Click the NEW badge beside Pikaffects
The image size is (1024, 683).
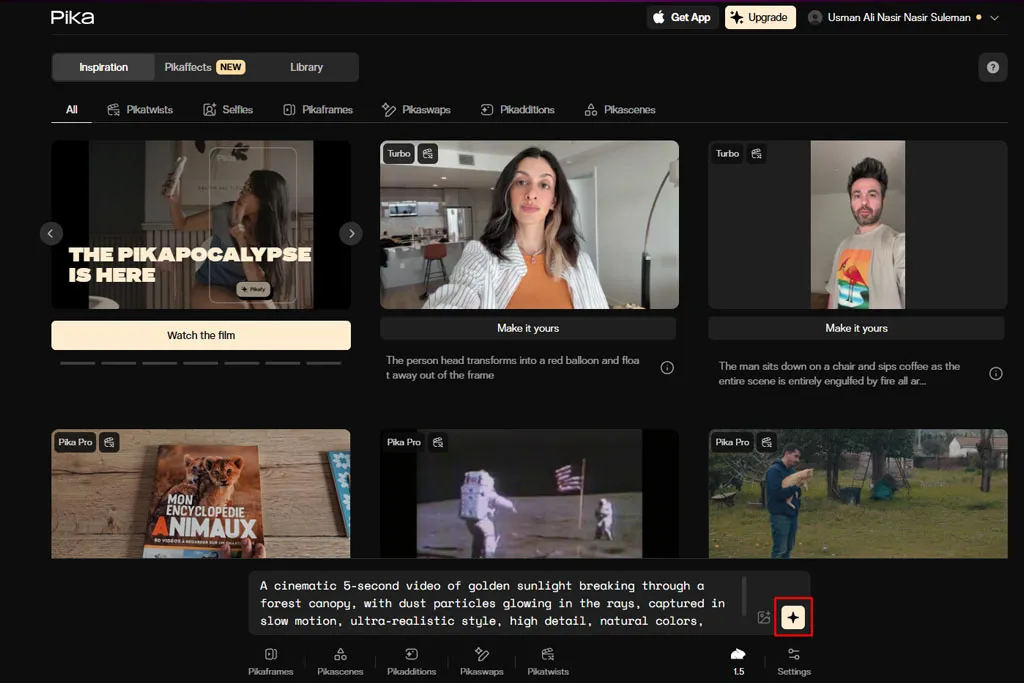pyautogui.click(x=231, y=67)
